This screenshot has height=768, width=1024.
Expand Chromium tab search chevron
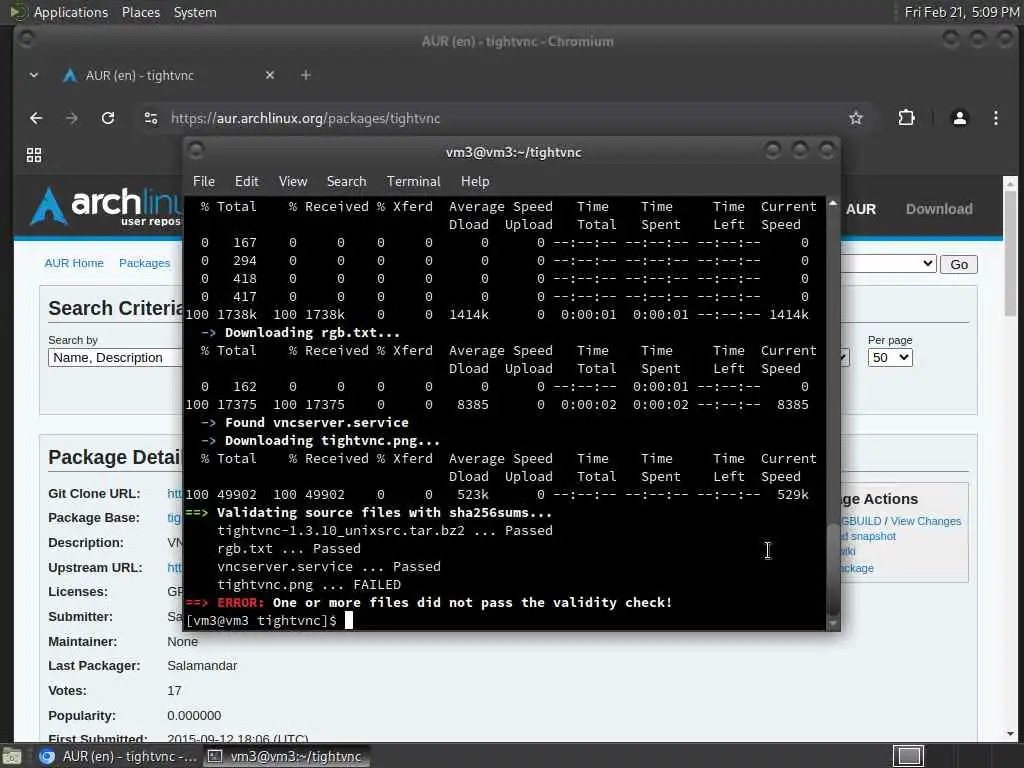tap(34, 75)
